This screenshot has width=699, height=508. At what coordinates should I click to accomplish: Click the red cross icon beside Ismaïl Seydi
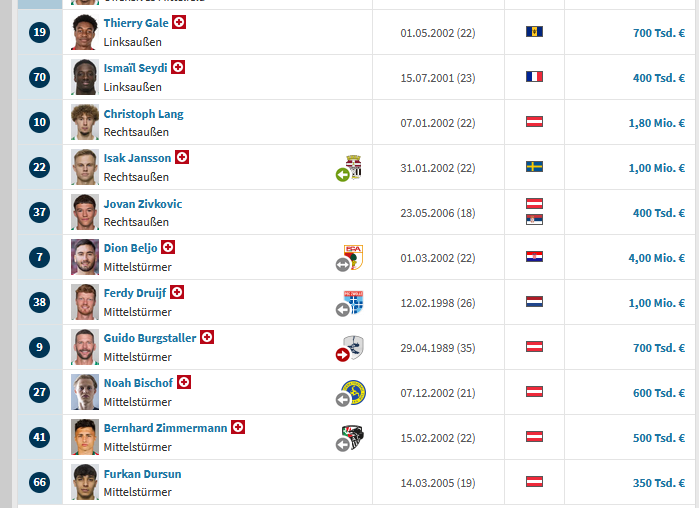pyautogui.click(x=178, y=67)
